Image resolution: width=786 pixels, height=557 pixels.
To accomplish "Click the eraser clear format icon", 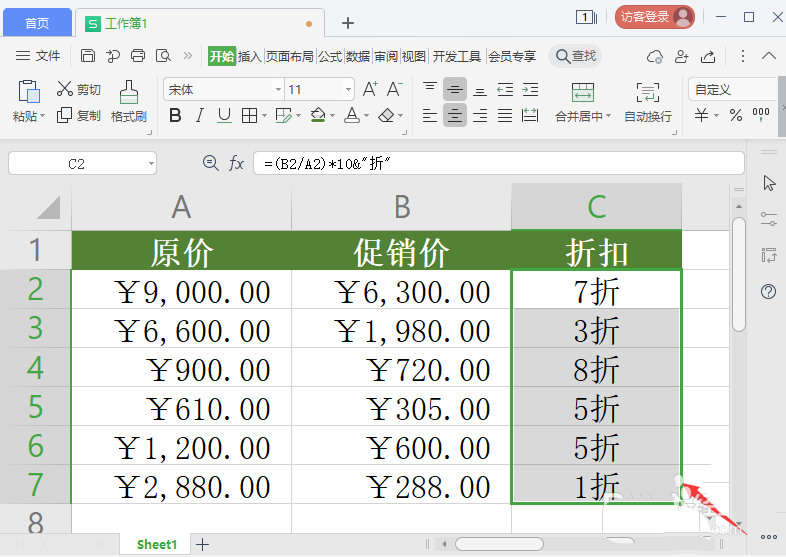I will [386, 116].
